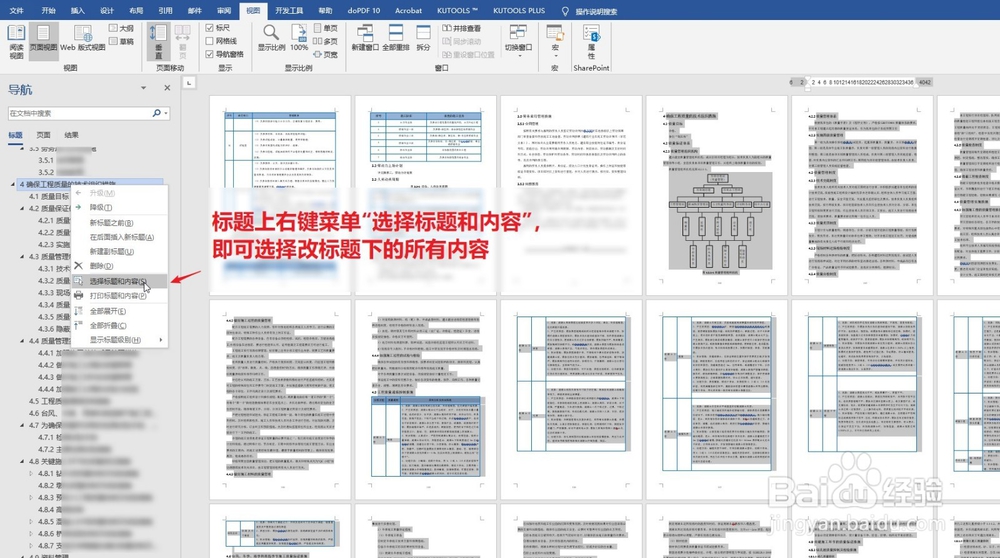
Task: Collapse the 4.4 质量管理 heading
Action: 22,341
